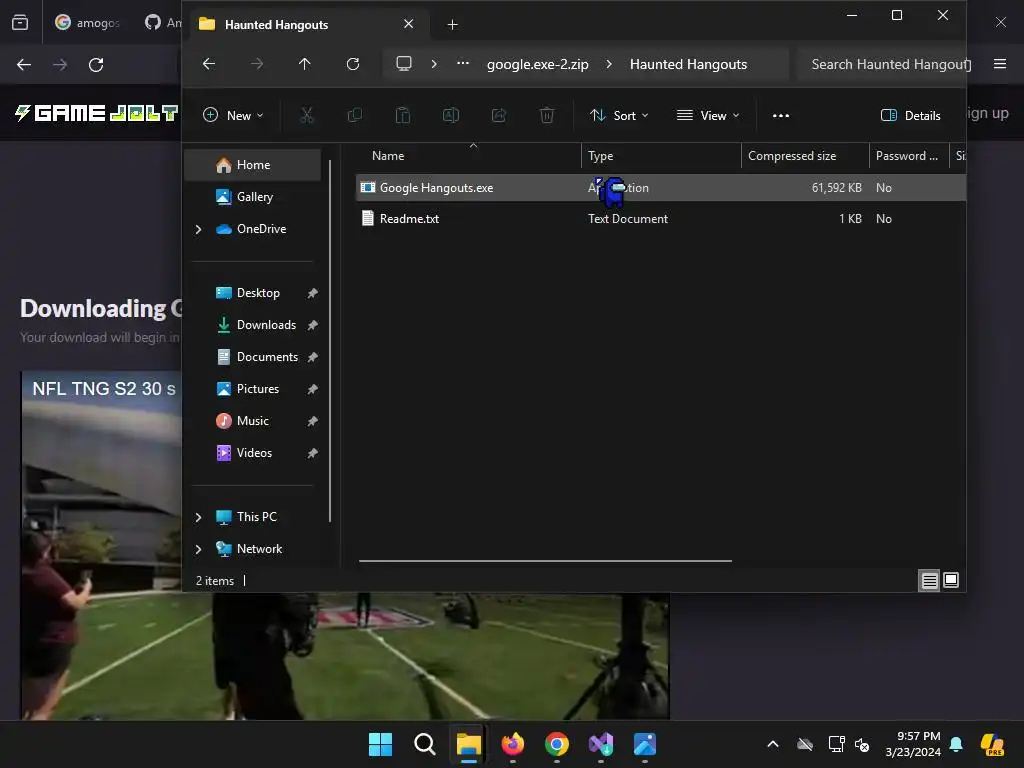1024x768 pixels.
Task: Click the Cut toolbar icon in Explorer
Action: [306, 116]
